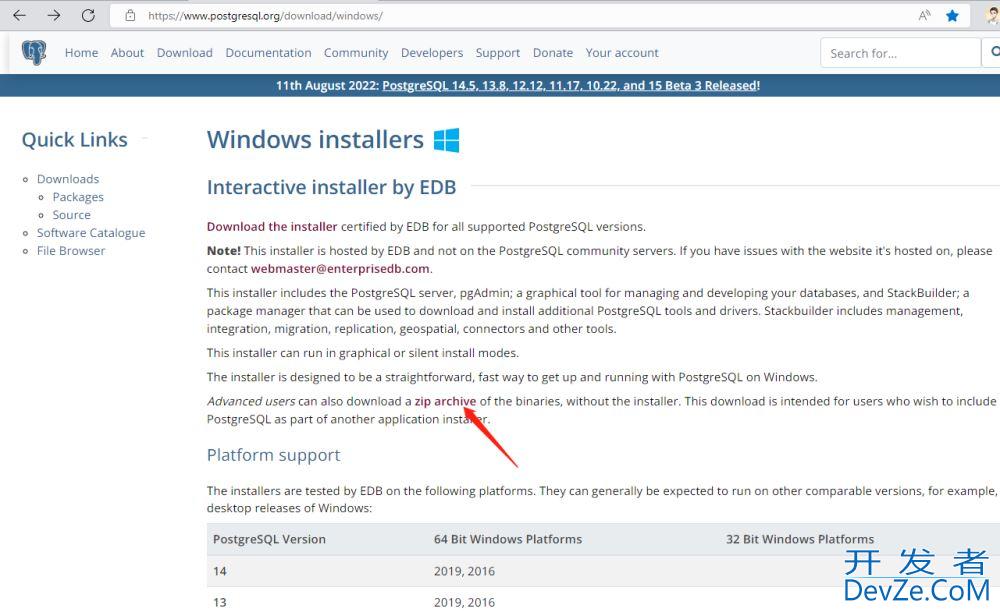Open File Browser quick link
Screen dimensions: 1000x612
pyautogui.click(x=71, y=251)
